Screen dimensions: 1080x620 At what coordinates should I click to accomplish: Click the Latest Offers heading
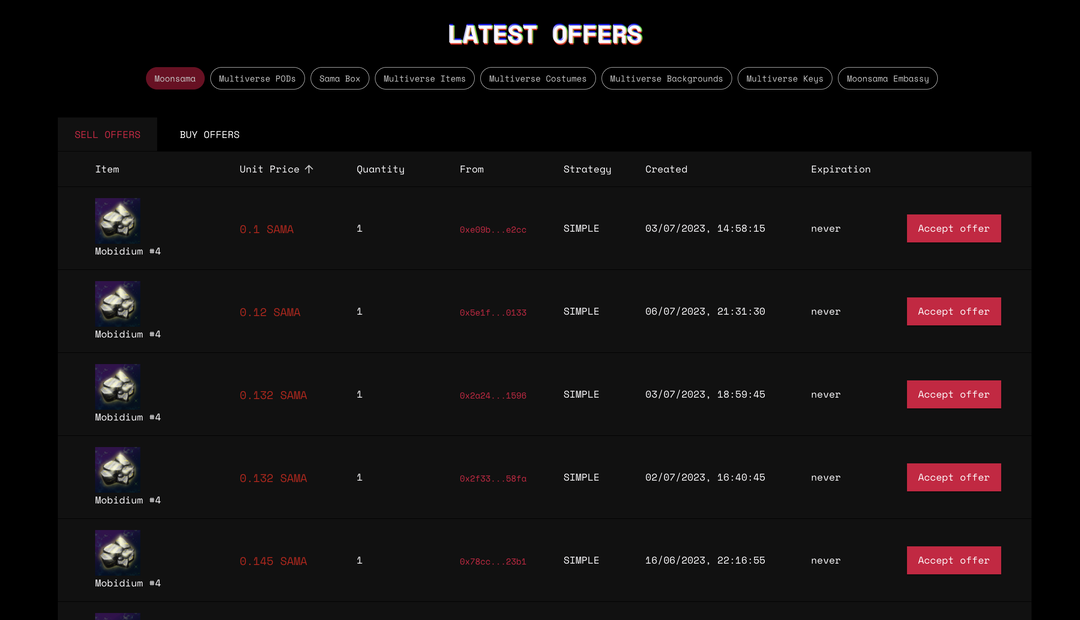click(545, 34)
